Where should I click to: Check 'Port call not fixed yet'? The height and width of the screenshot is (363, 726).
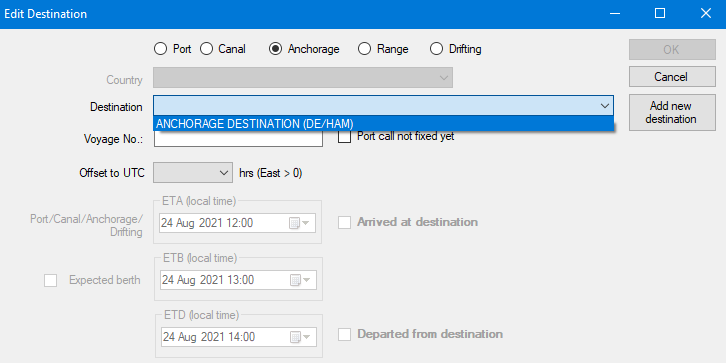pyautogui.click(x=344, y=137)
